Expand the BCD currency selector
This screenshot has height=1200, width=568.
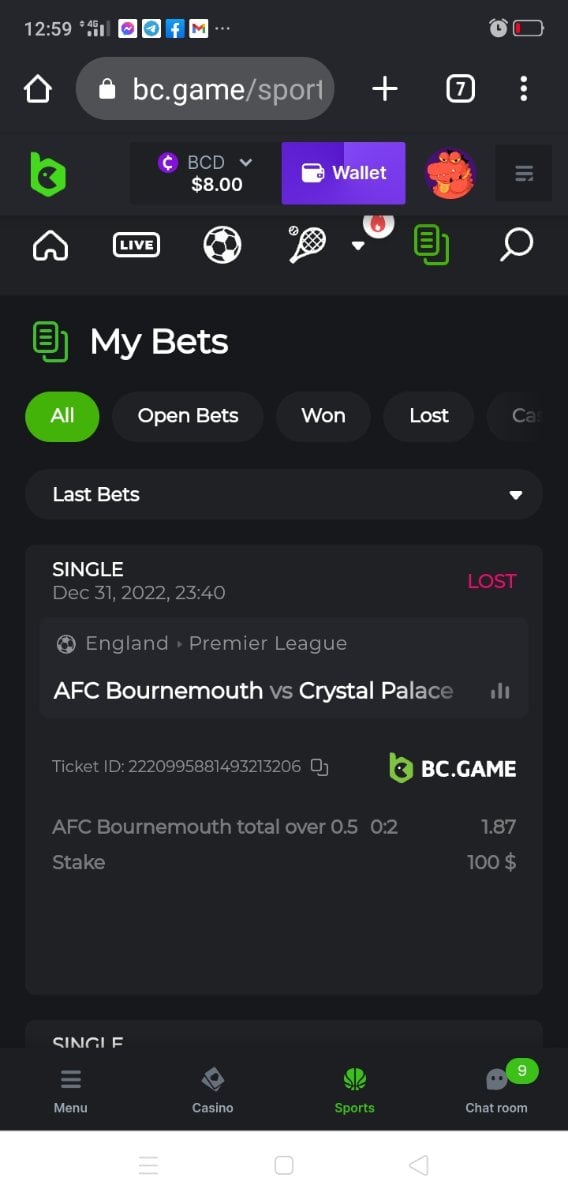[x=206, y=173]
